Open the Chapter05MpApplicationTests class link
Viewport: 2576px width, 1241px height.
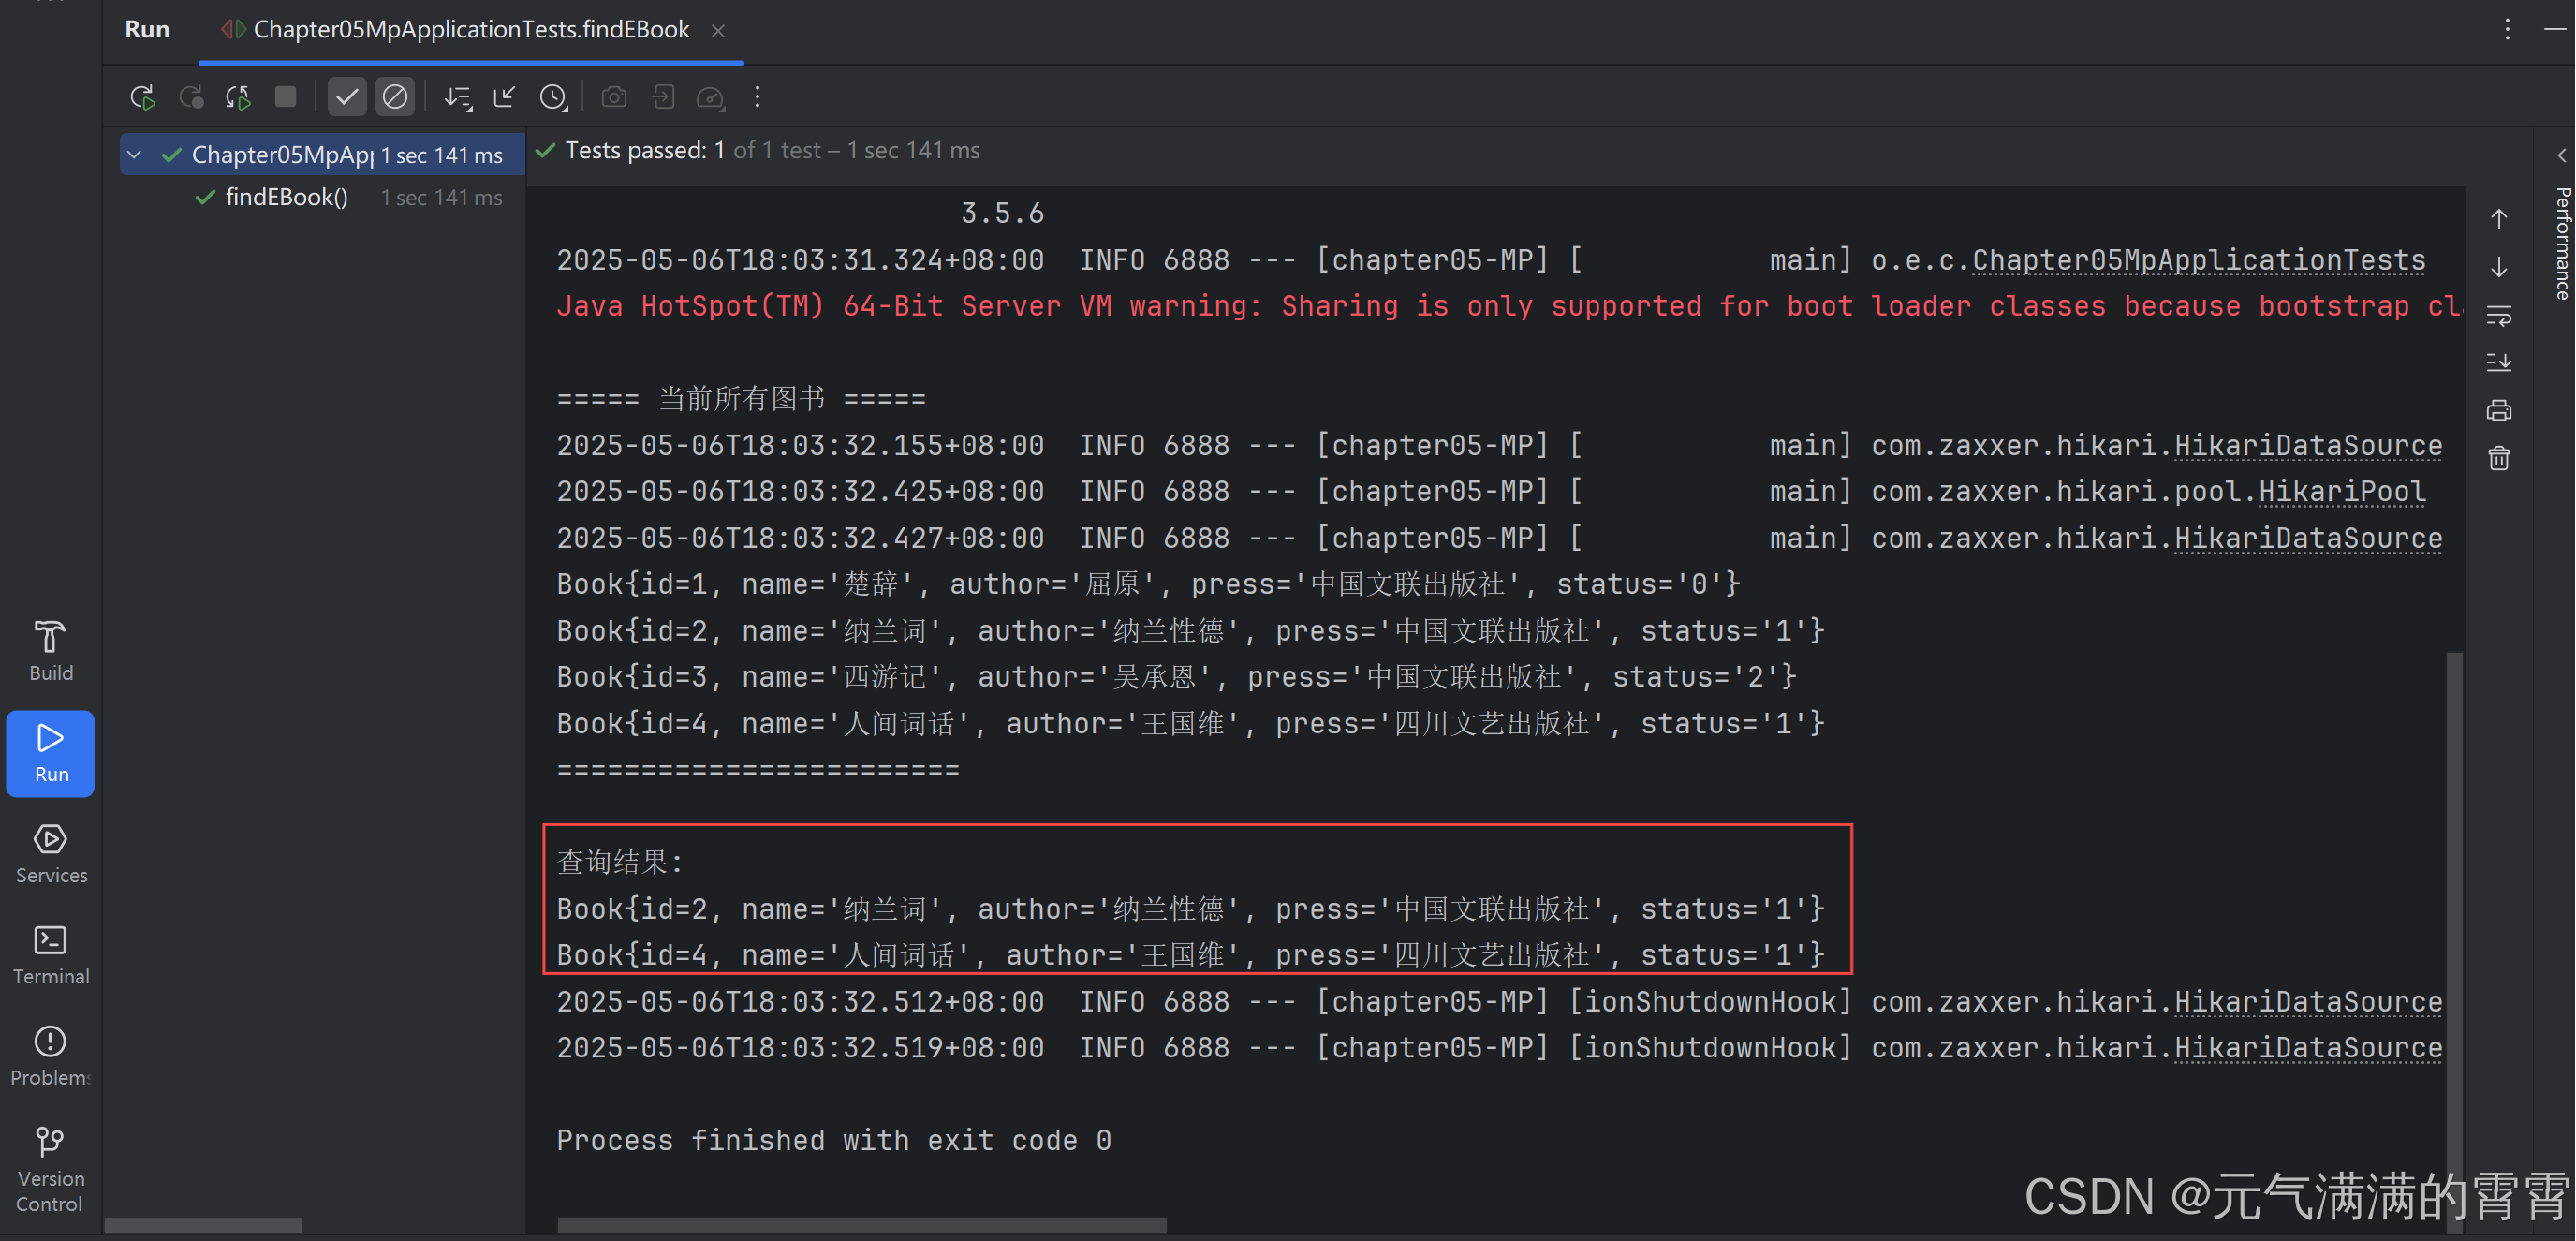pyautogui.click(x=2198, y=260)
